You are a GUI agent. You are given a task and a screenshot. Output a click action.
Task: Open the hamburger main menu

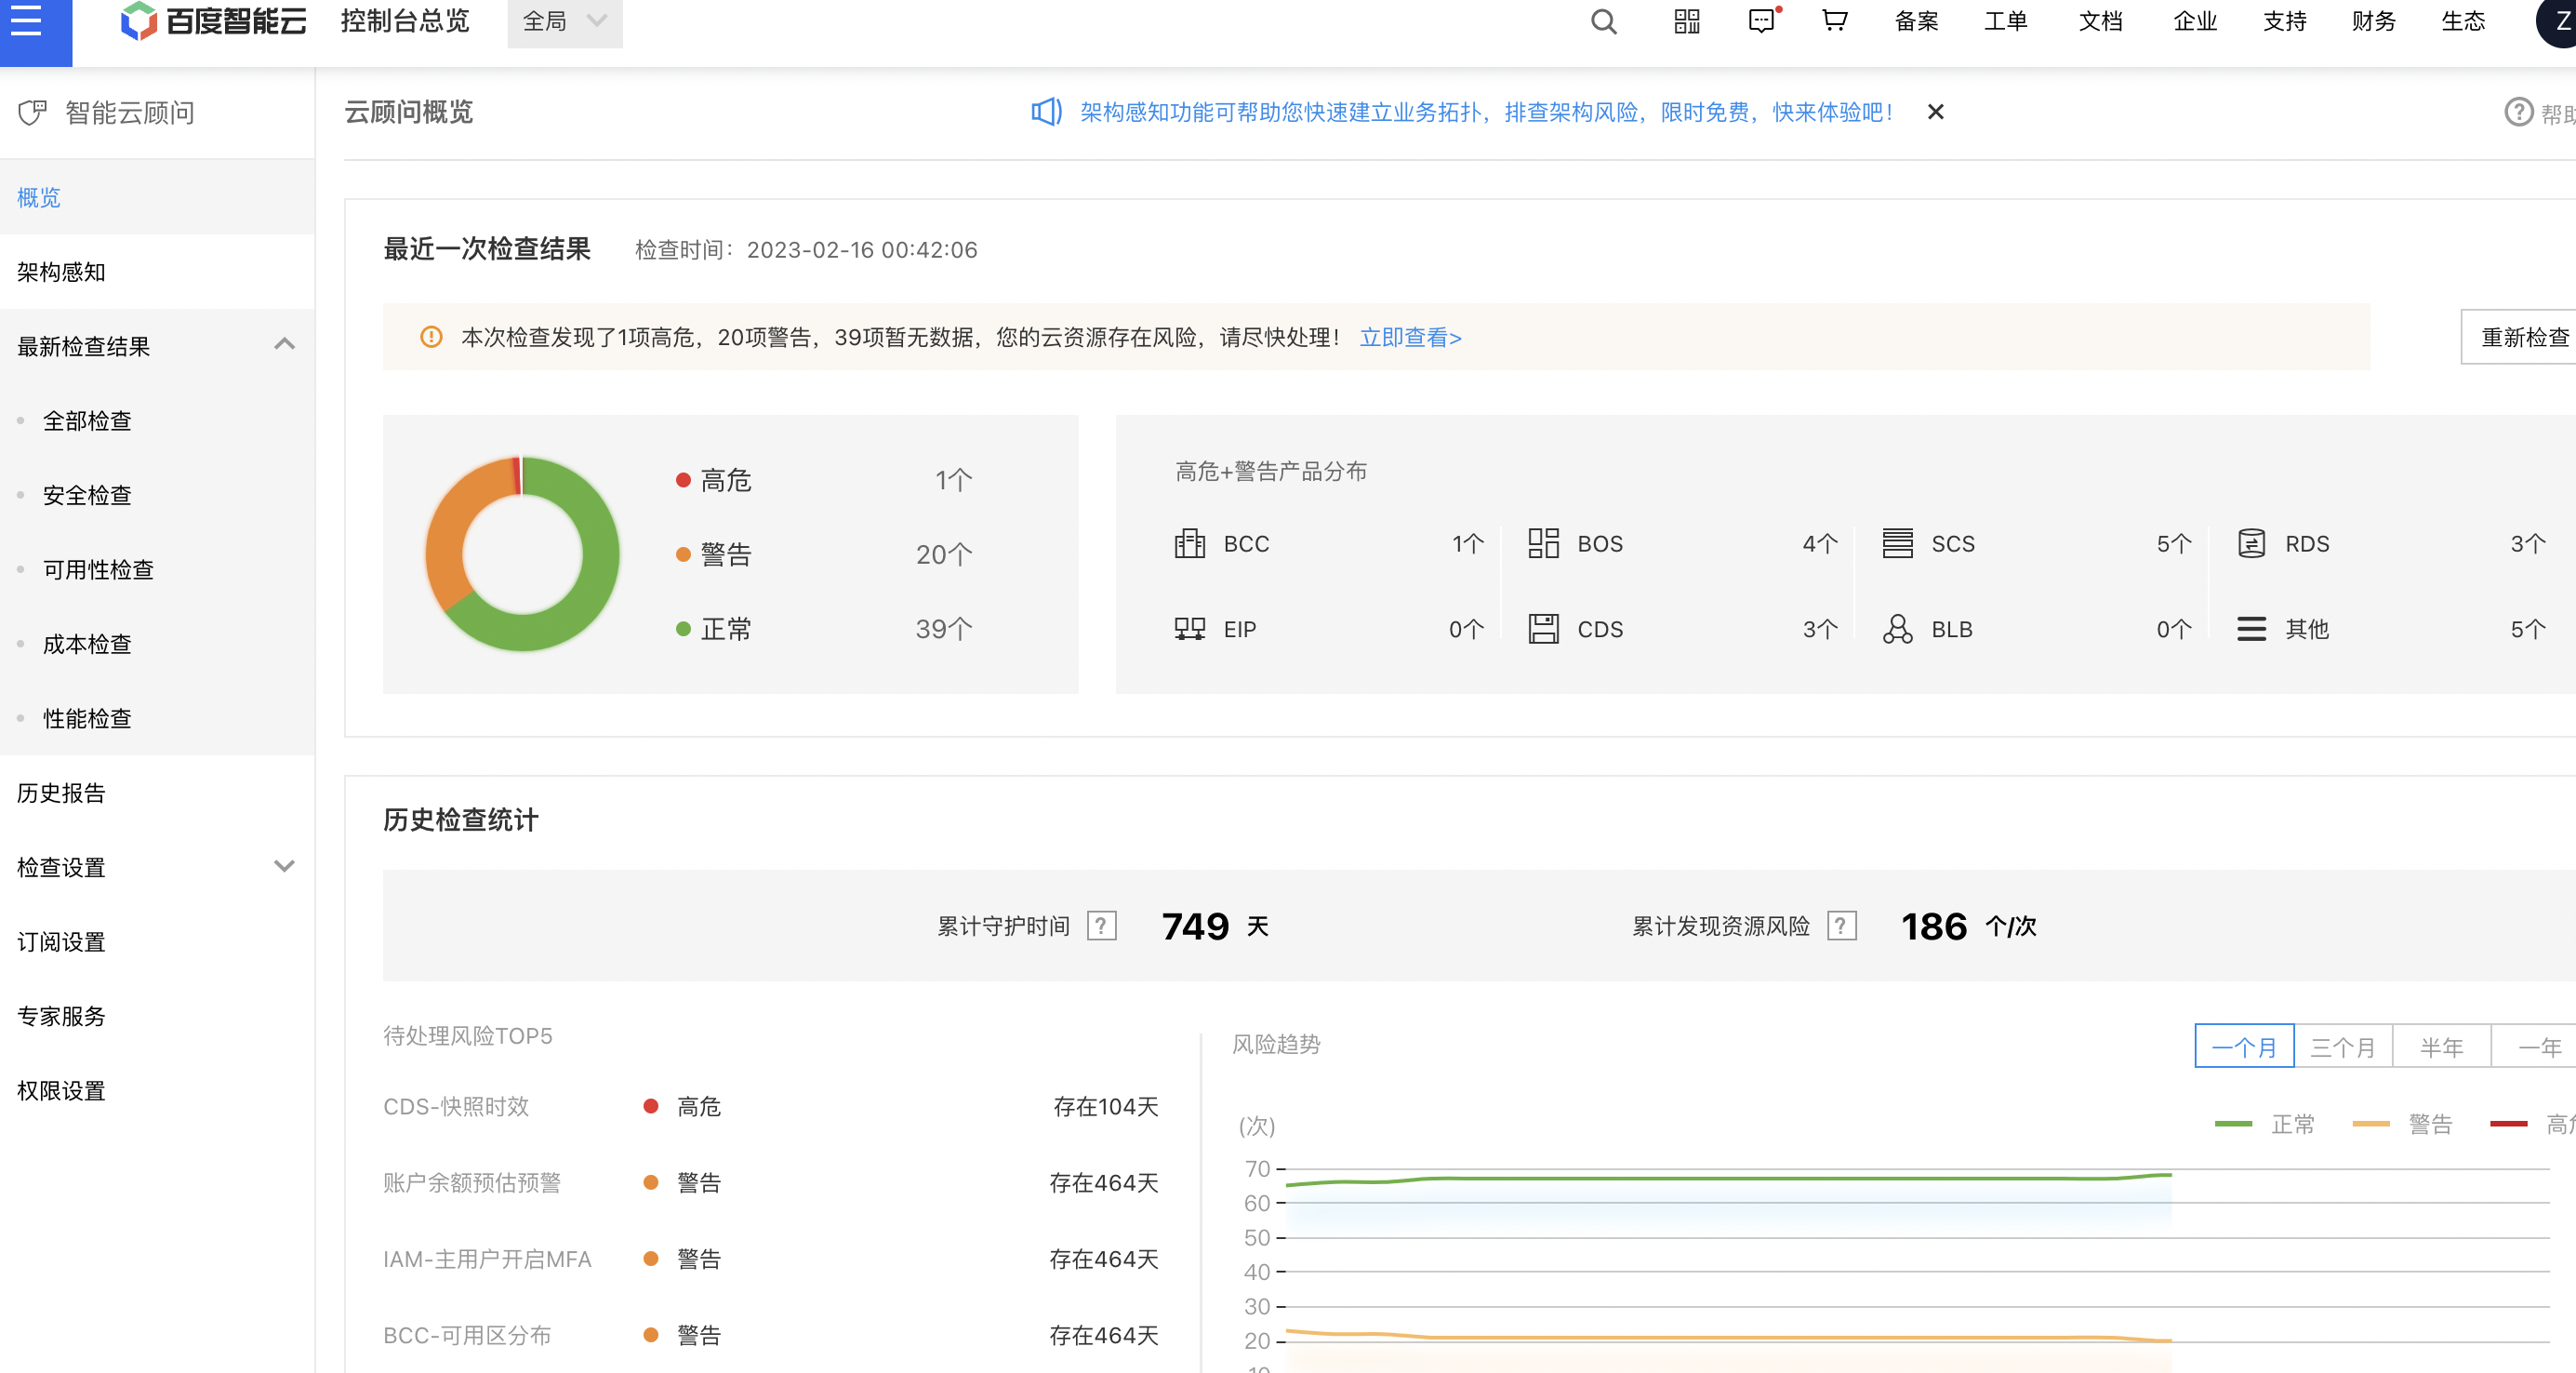27,20
